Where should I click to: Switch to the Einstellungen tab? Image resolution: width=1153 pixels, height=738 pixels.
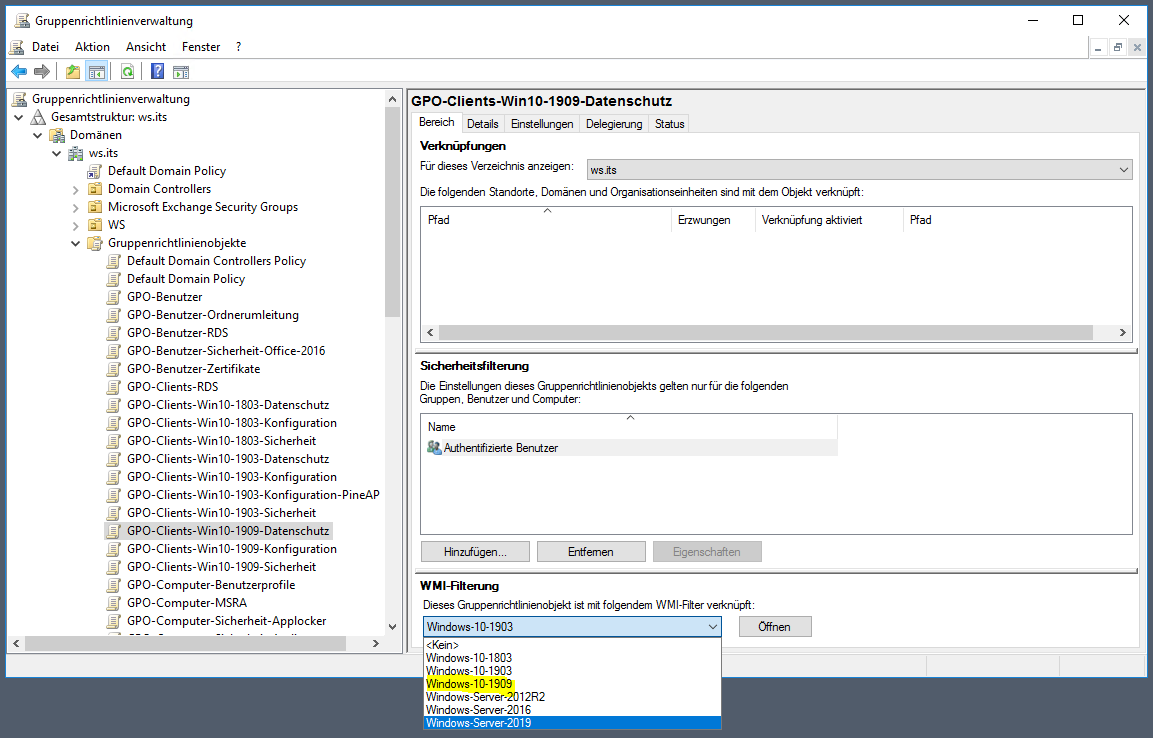click(x=542, y=124)
